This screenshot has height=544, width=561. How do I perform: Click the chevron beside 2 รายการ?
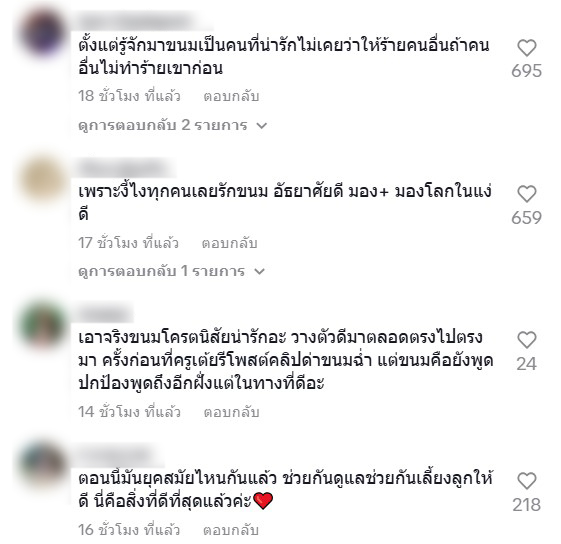[262, 126]
